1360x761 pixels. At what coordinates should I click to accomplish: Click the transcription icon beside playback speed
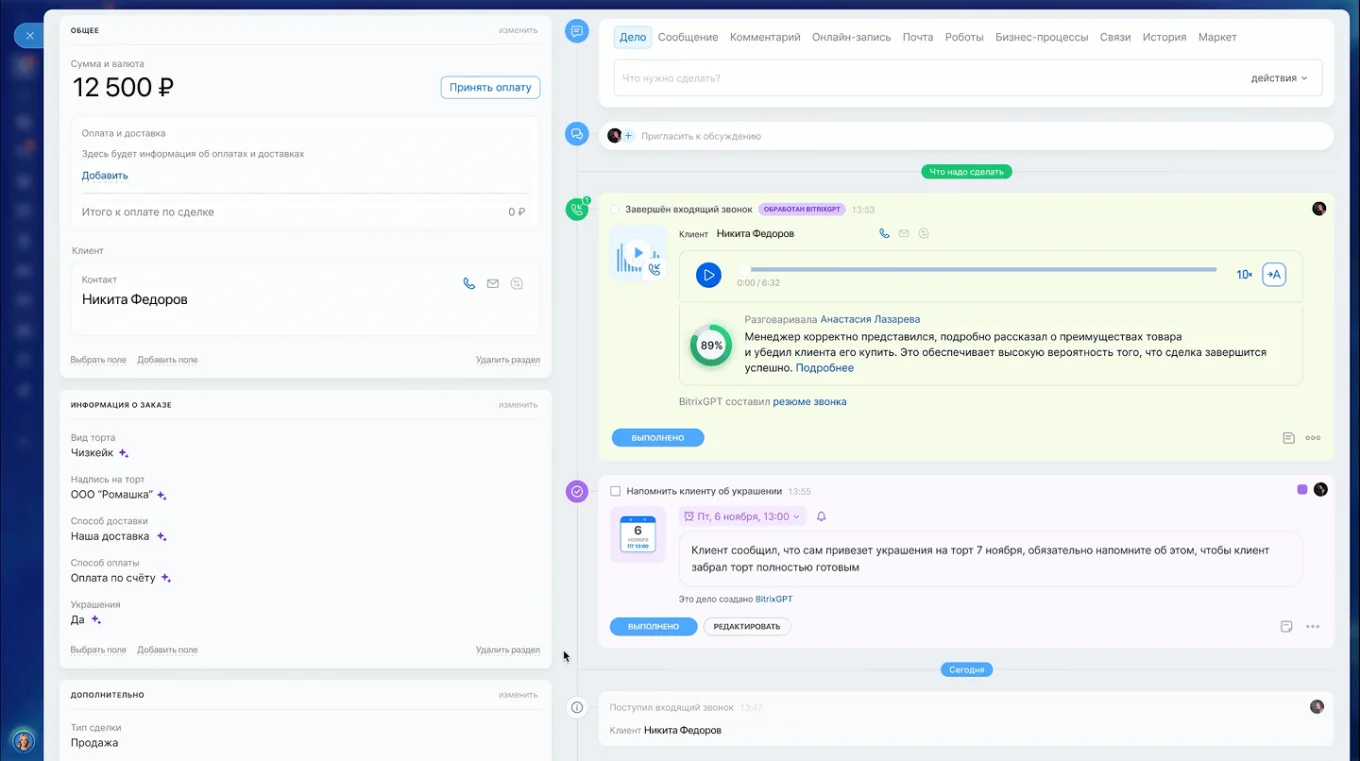[1273, 275]
